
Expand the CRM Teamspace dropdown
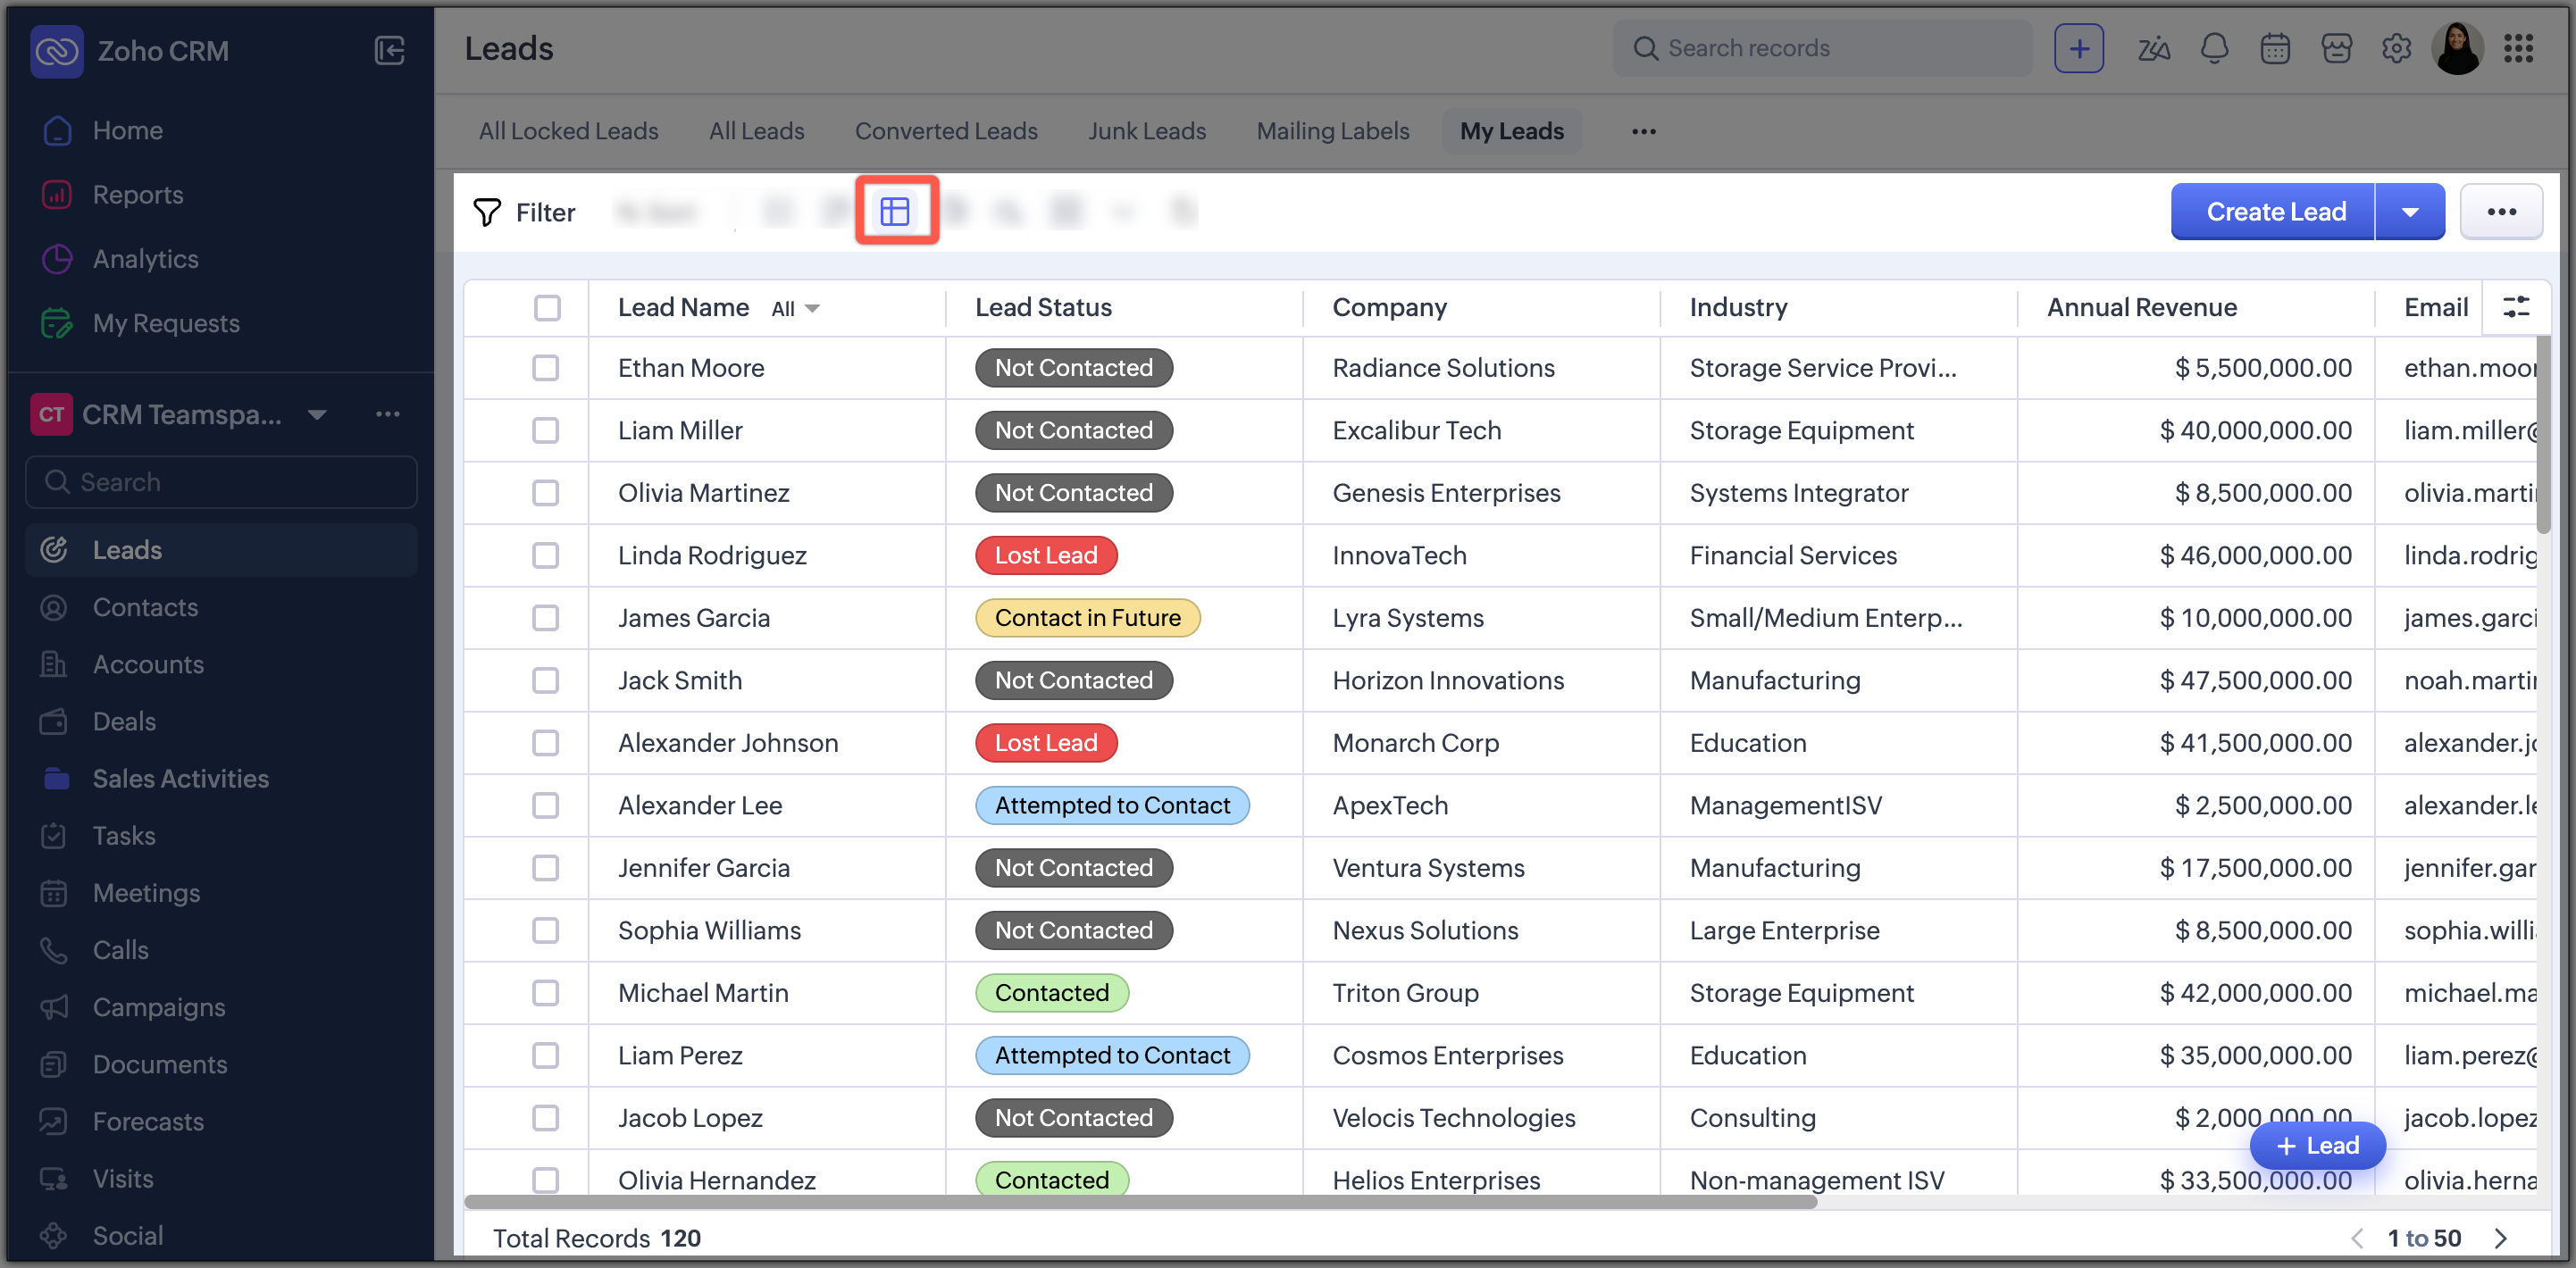pyautogui.click(x=318, y=414)
